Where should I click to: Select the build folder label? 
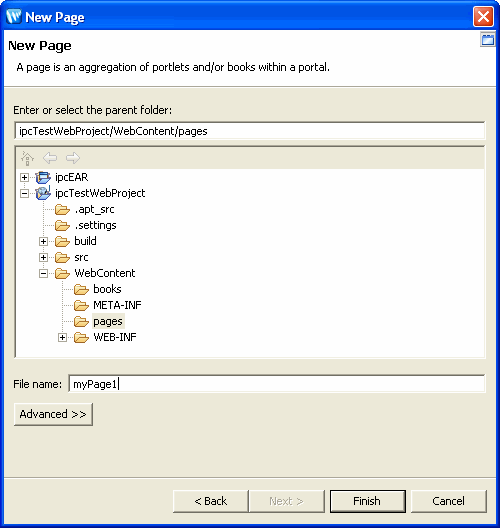85,241
